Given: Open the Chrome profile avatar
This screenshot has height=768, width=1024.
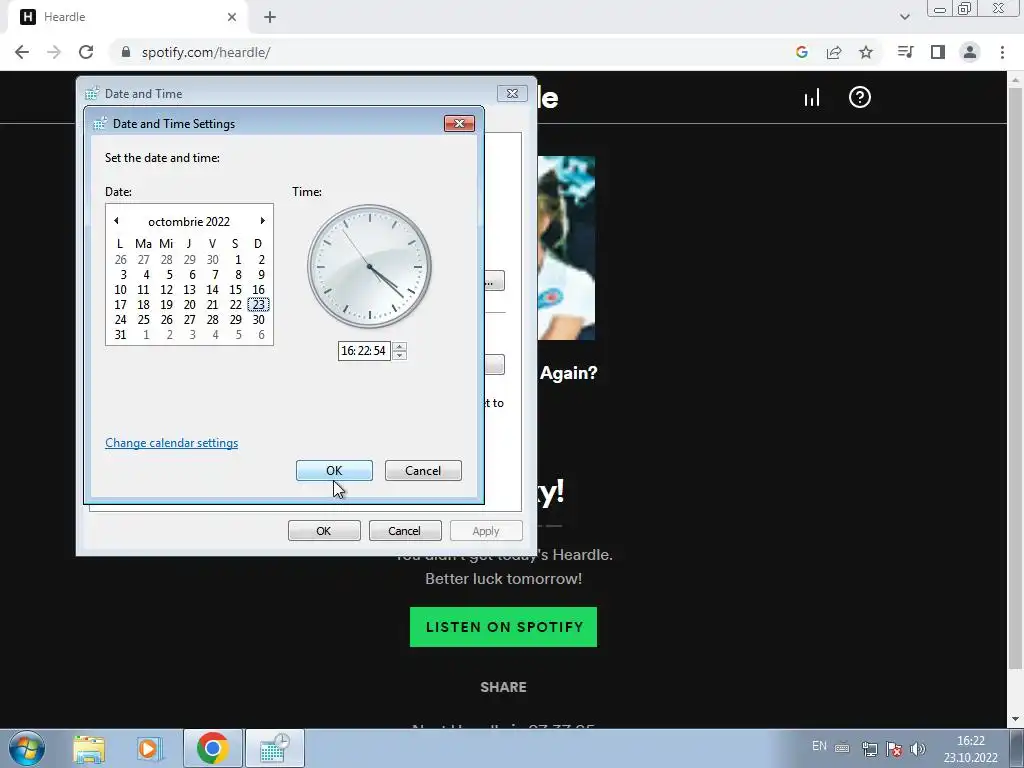Looking at the screenshot, I should coord(970,52).
